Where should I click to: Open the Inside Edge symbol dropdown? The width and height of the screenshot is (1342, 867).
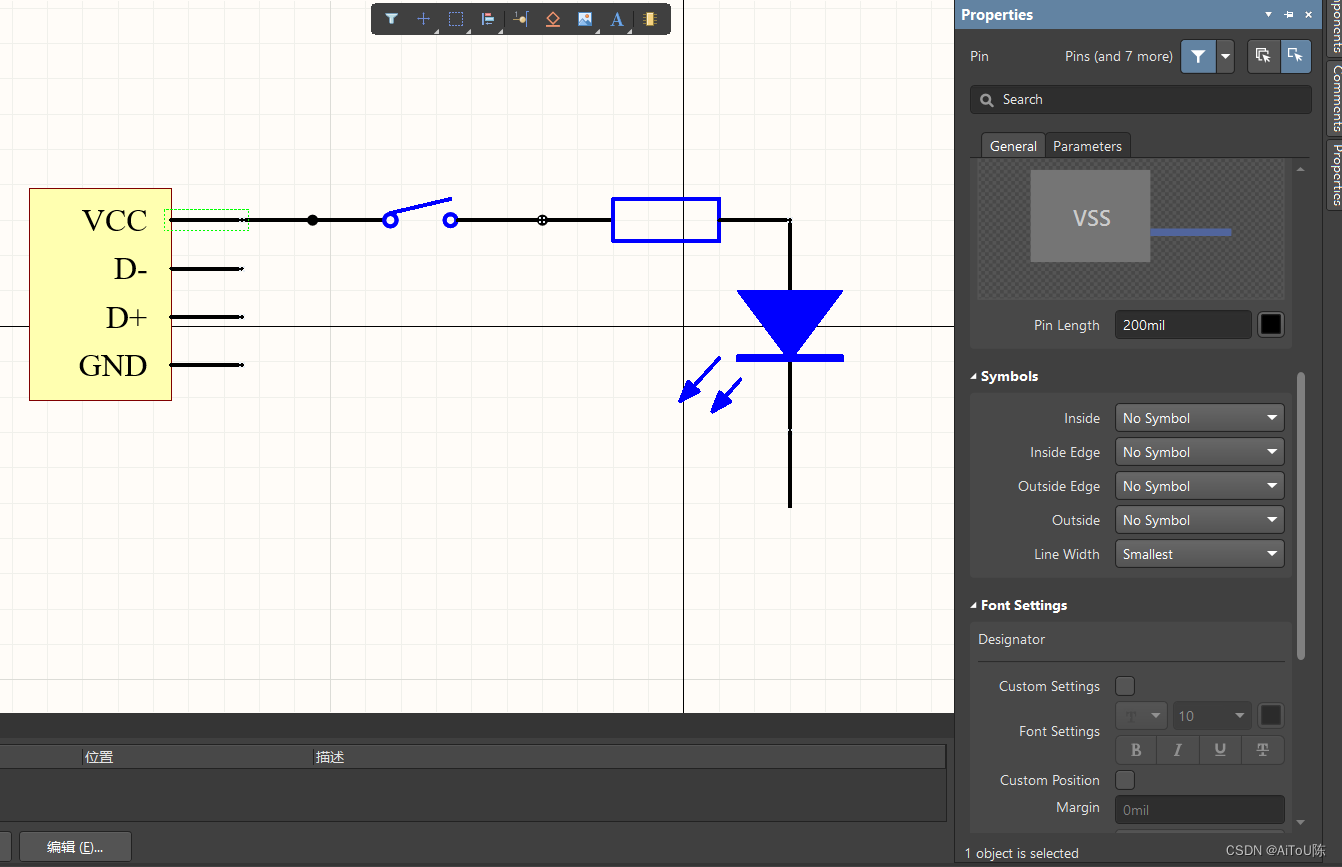[x=1199, y=452]
